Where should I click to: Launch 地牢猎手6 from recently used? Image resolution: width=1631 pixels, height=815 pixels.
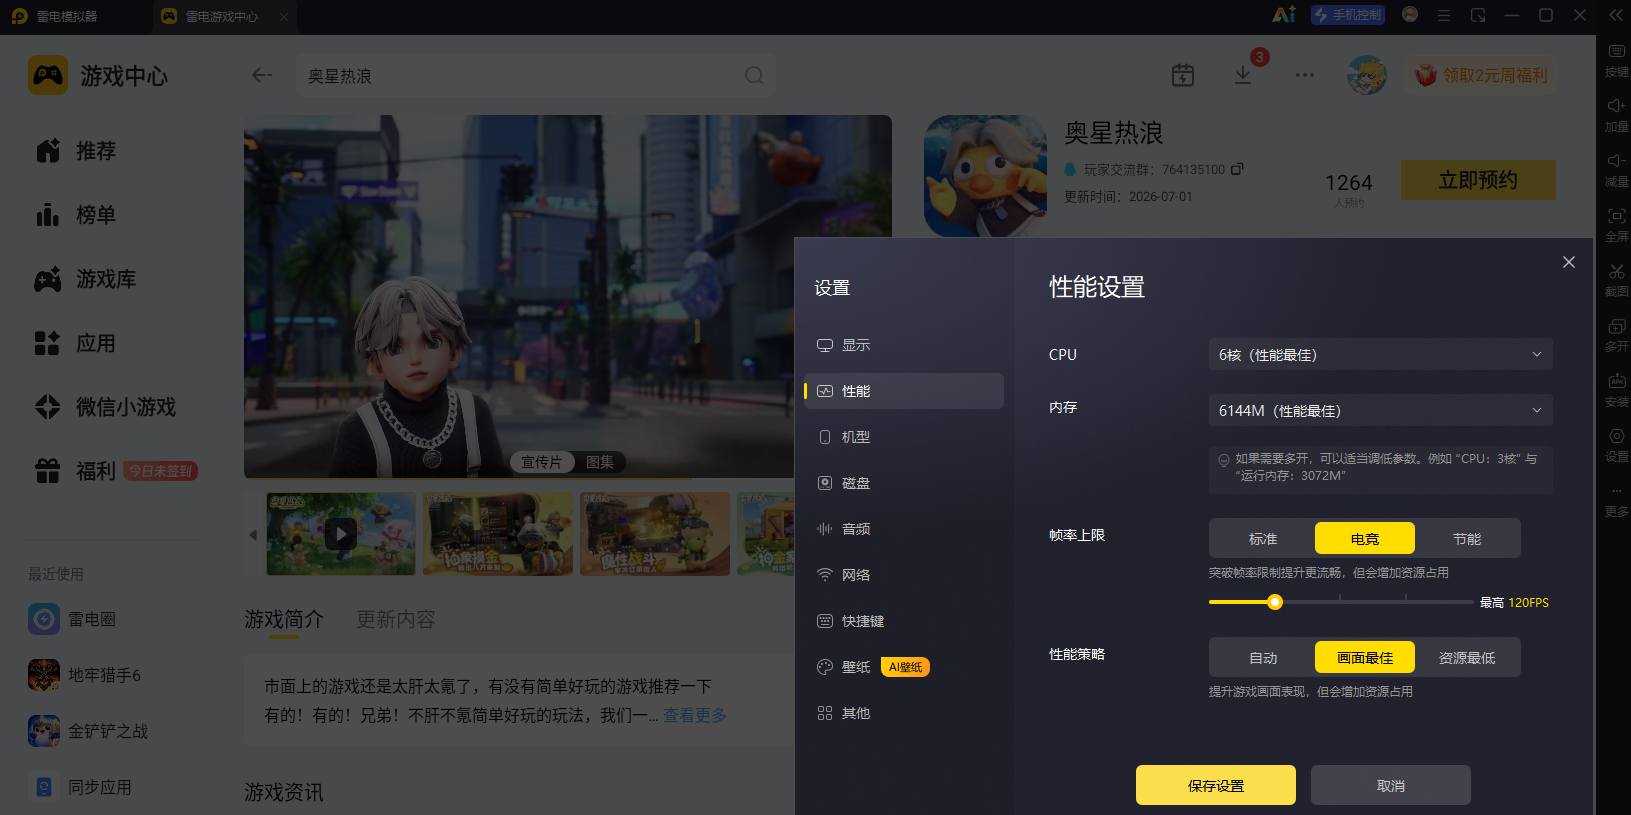point(84,675)
